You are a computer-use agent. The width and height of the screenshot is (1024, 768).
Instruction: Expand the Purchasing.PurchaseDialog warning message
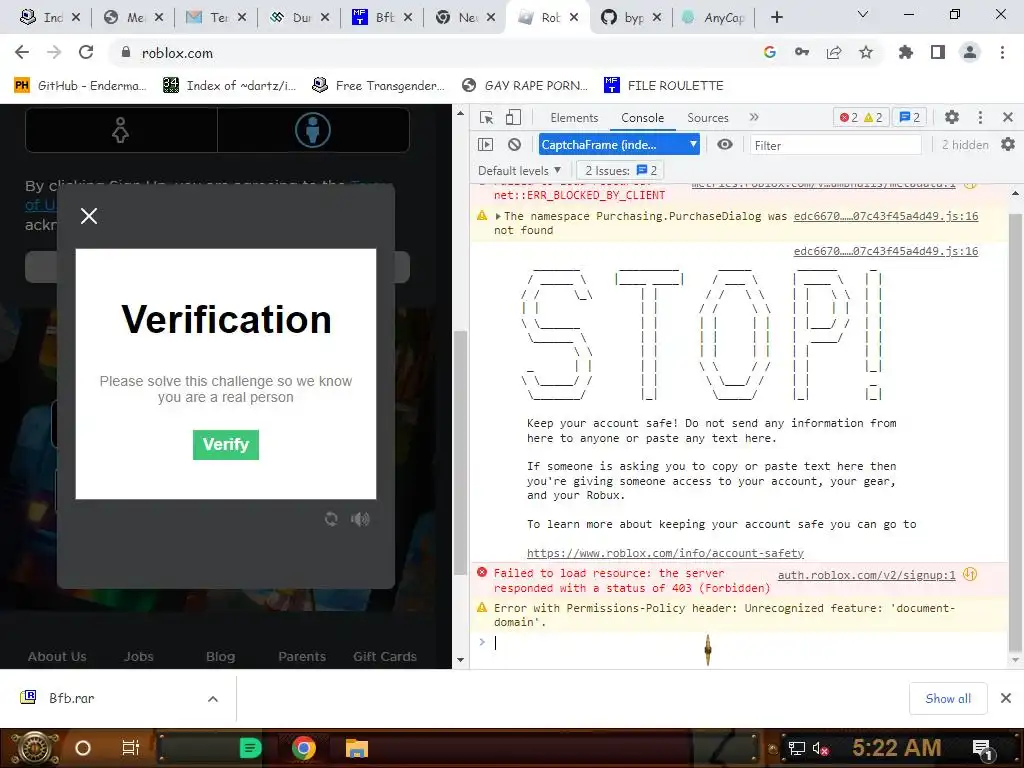[x=498, y=216]
